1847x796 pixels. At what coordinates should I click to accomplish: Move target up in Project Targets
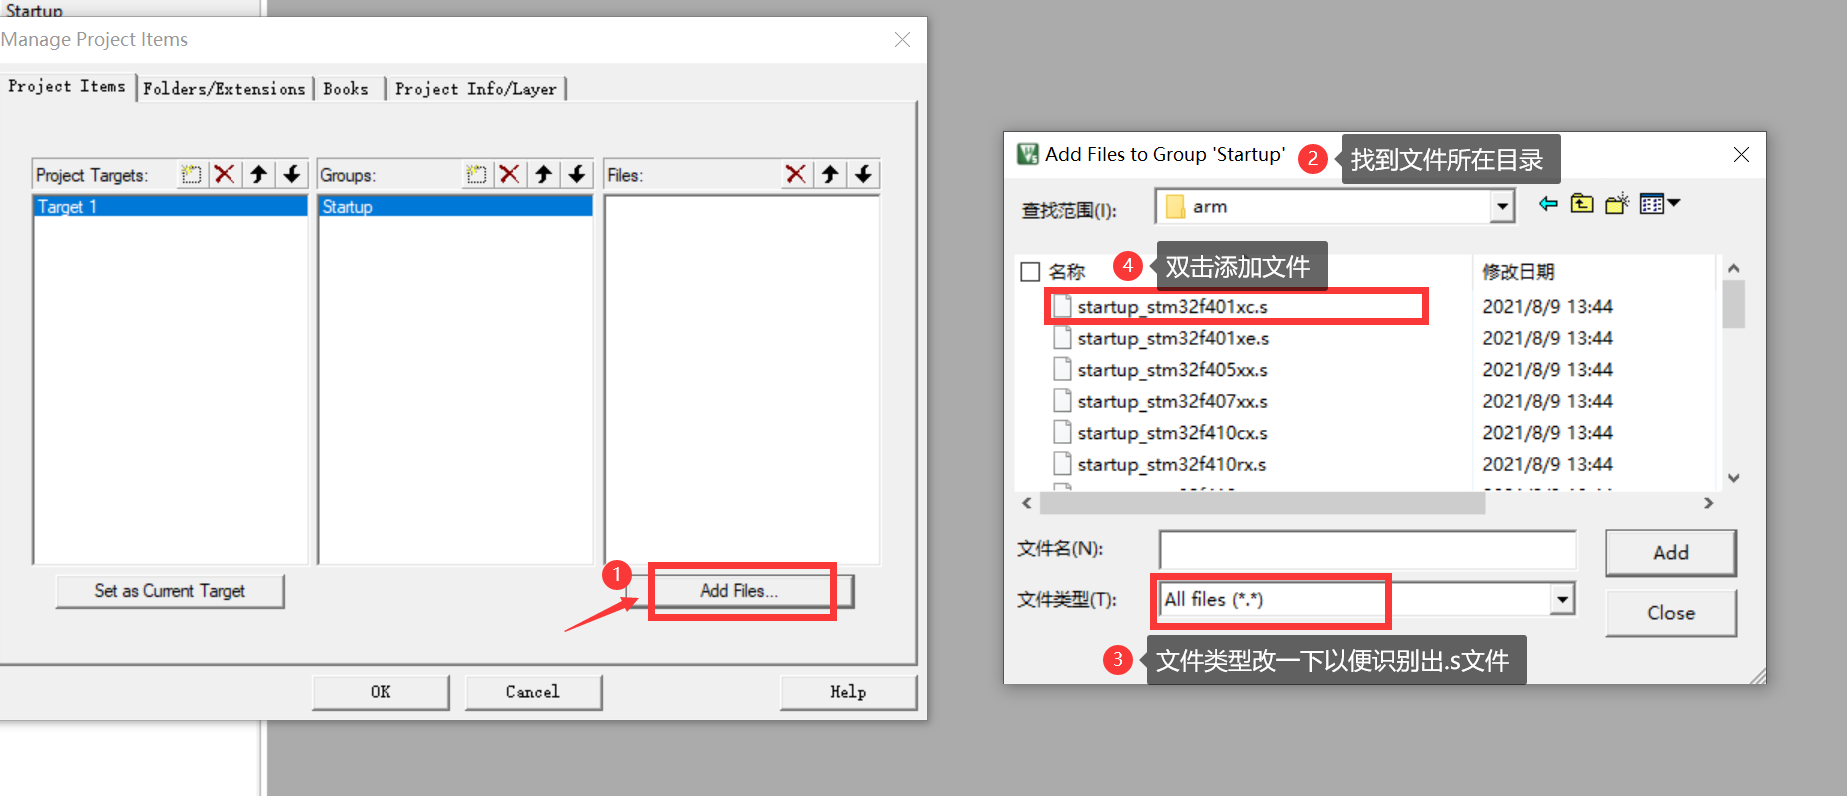(258, 175)
